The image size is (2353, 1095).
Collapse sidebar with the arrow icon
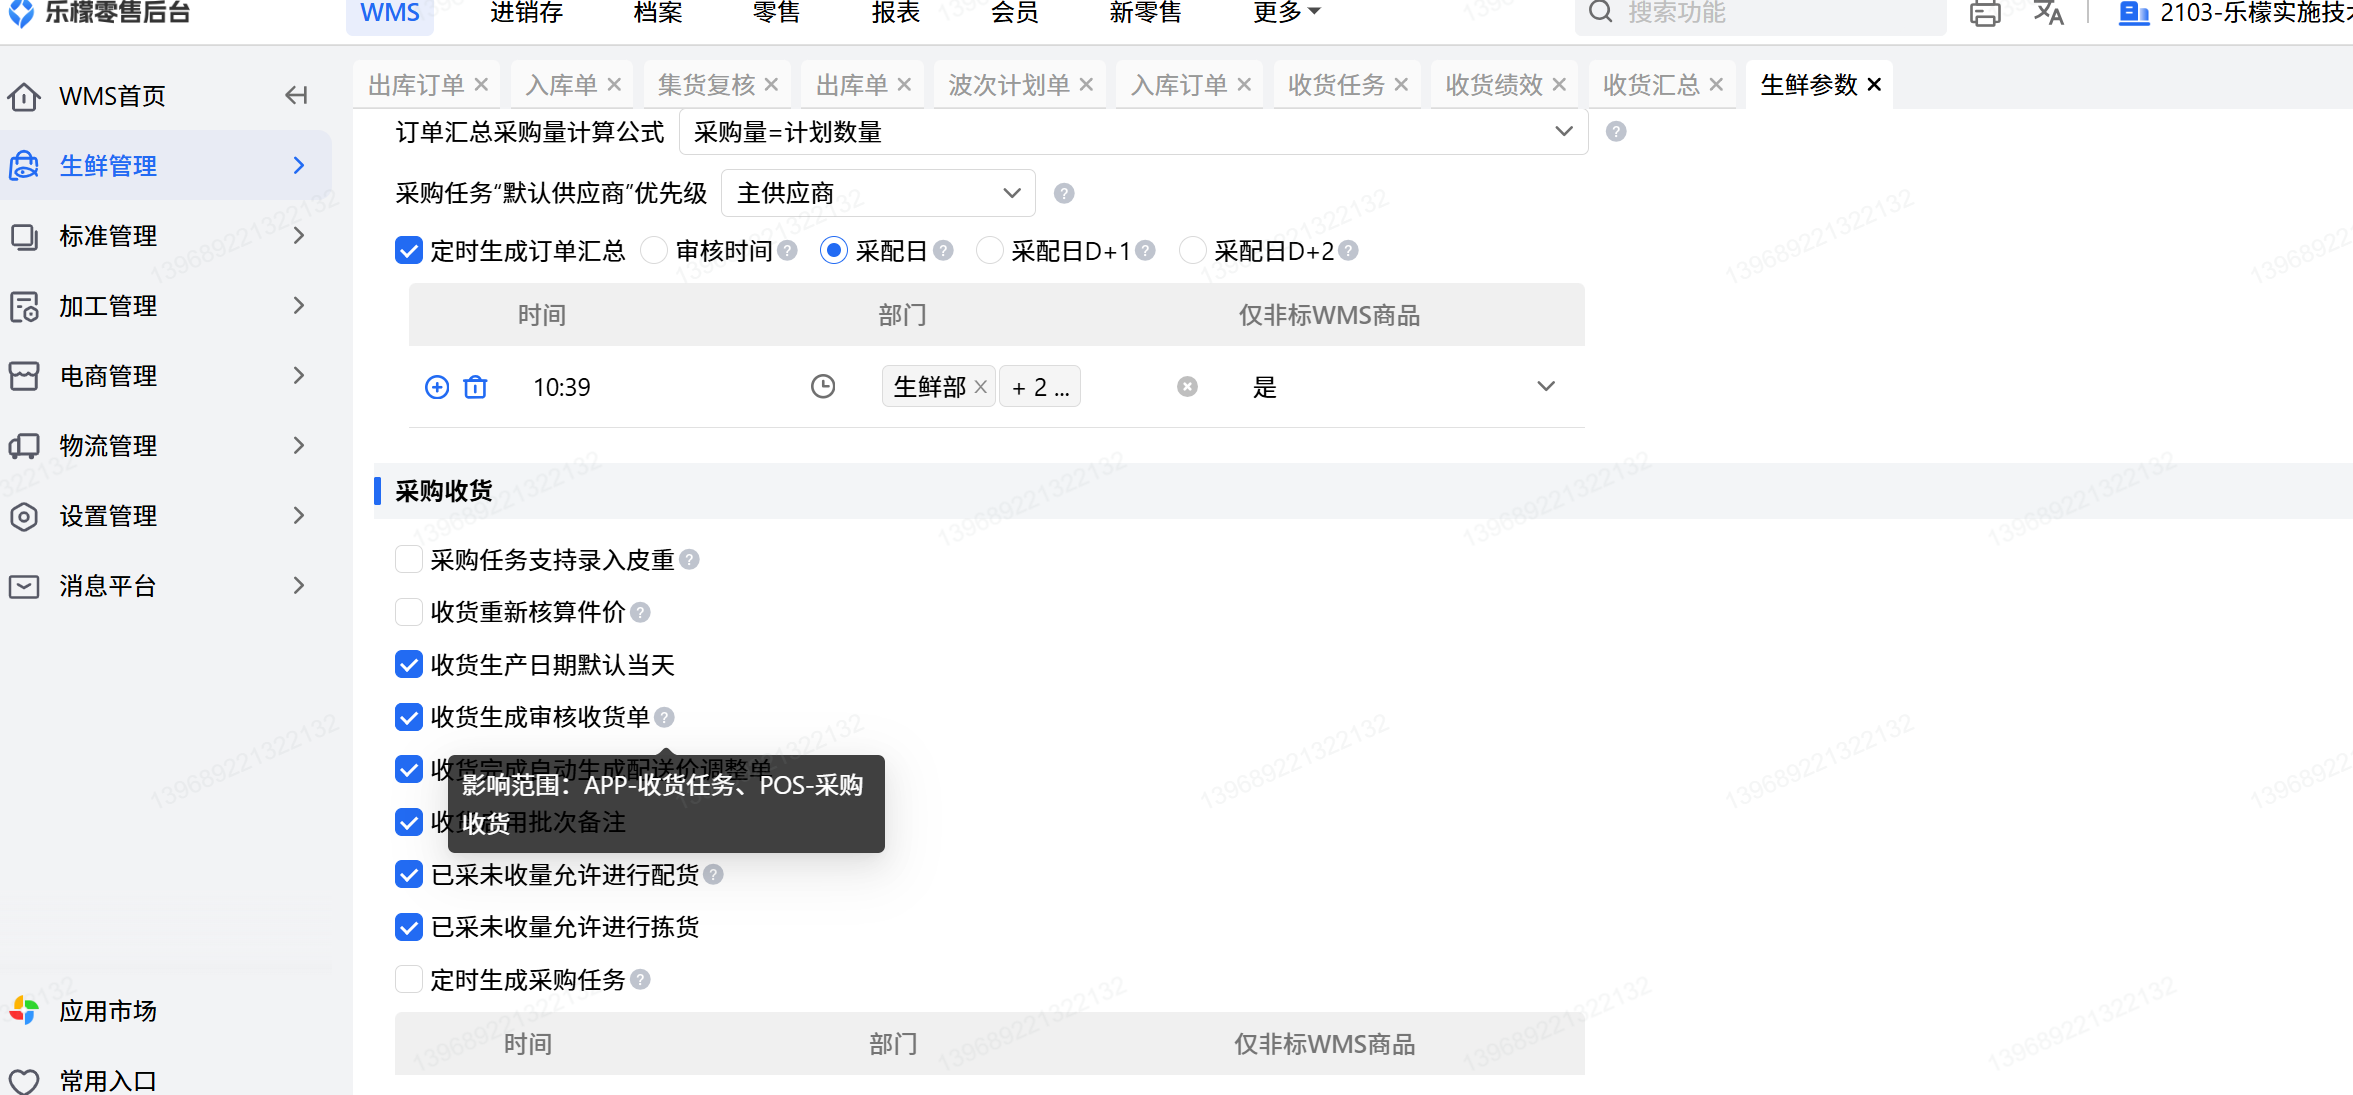(x=296, y=95)
